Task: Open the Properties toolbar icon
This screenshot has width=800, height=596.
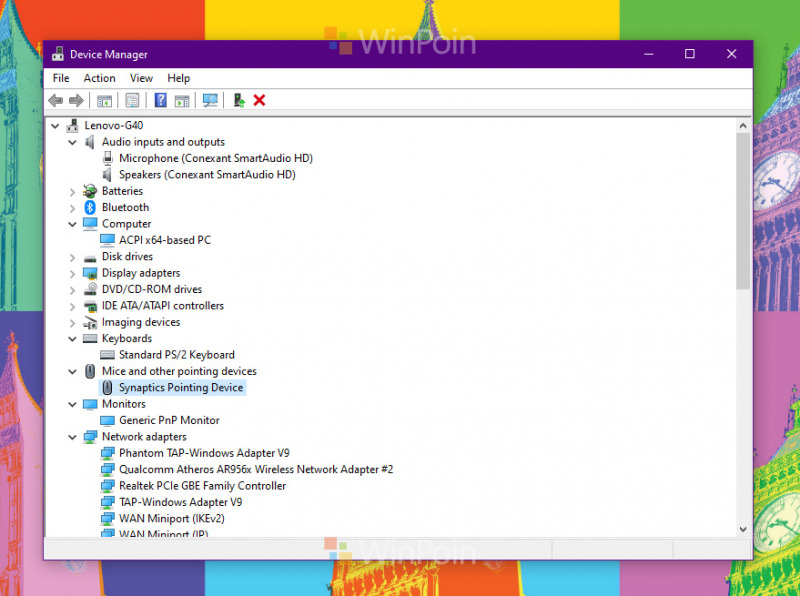Action: point(132,101)
